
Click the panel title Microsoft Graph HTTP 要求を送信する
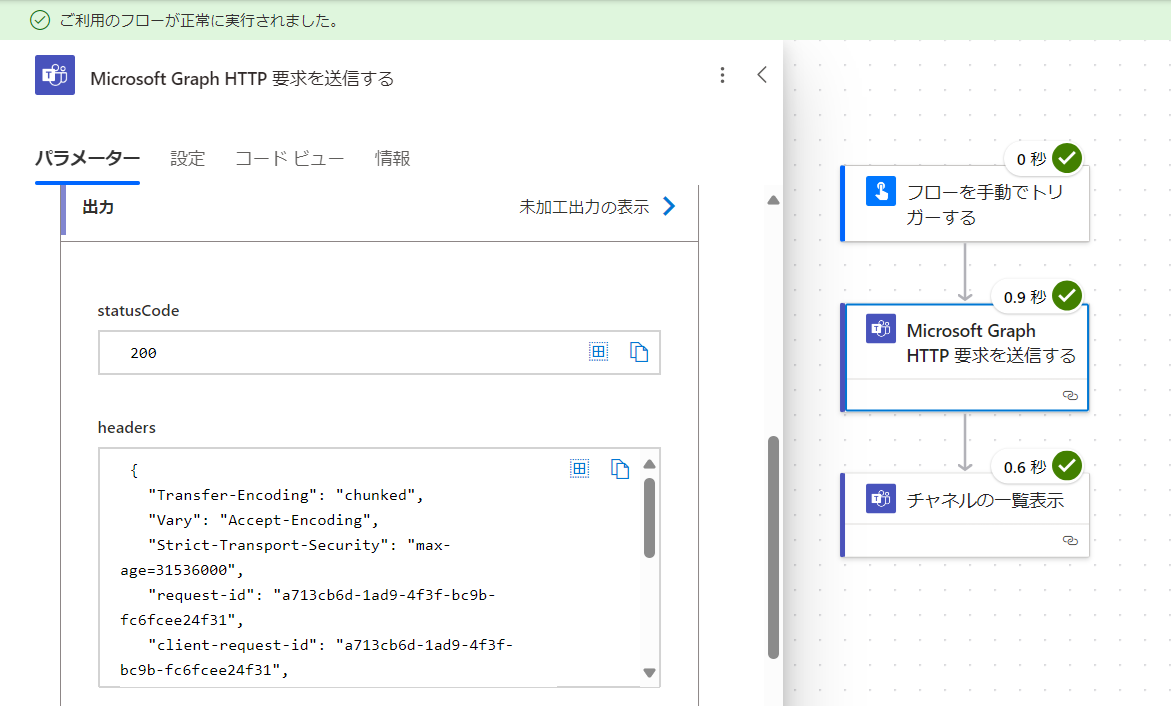point(242,78)
